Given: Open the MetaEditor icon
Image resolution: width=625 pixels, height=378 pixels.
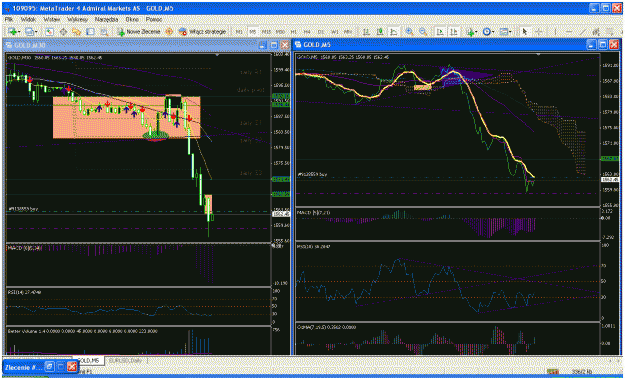Looking at the screenshot, I should click(169, 32).
